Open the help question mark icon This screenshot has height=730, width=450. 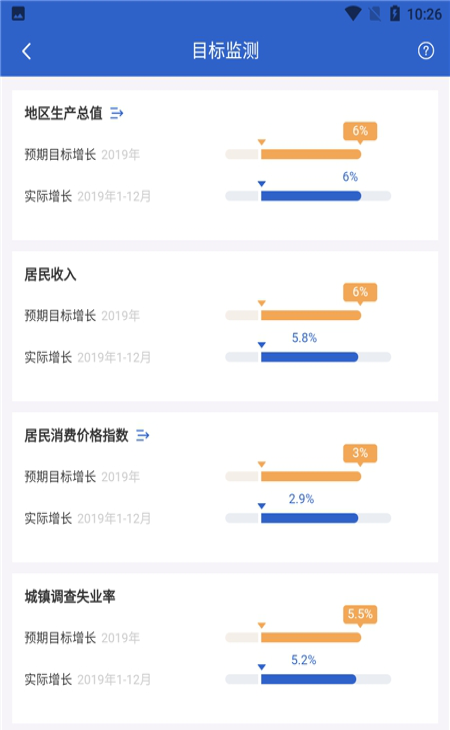coord(426,51)
